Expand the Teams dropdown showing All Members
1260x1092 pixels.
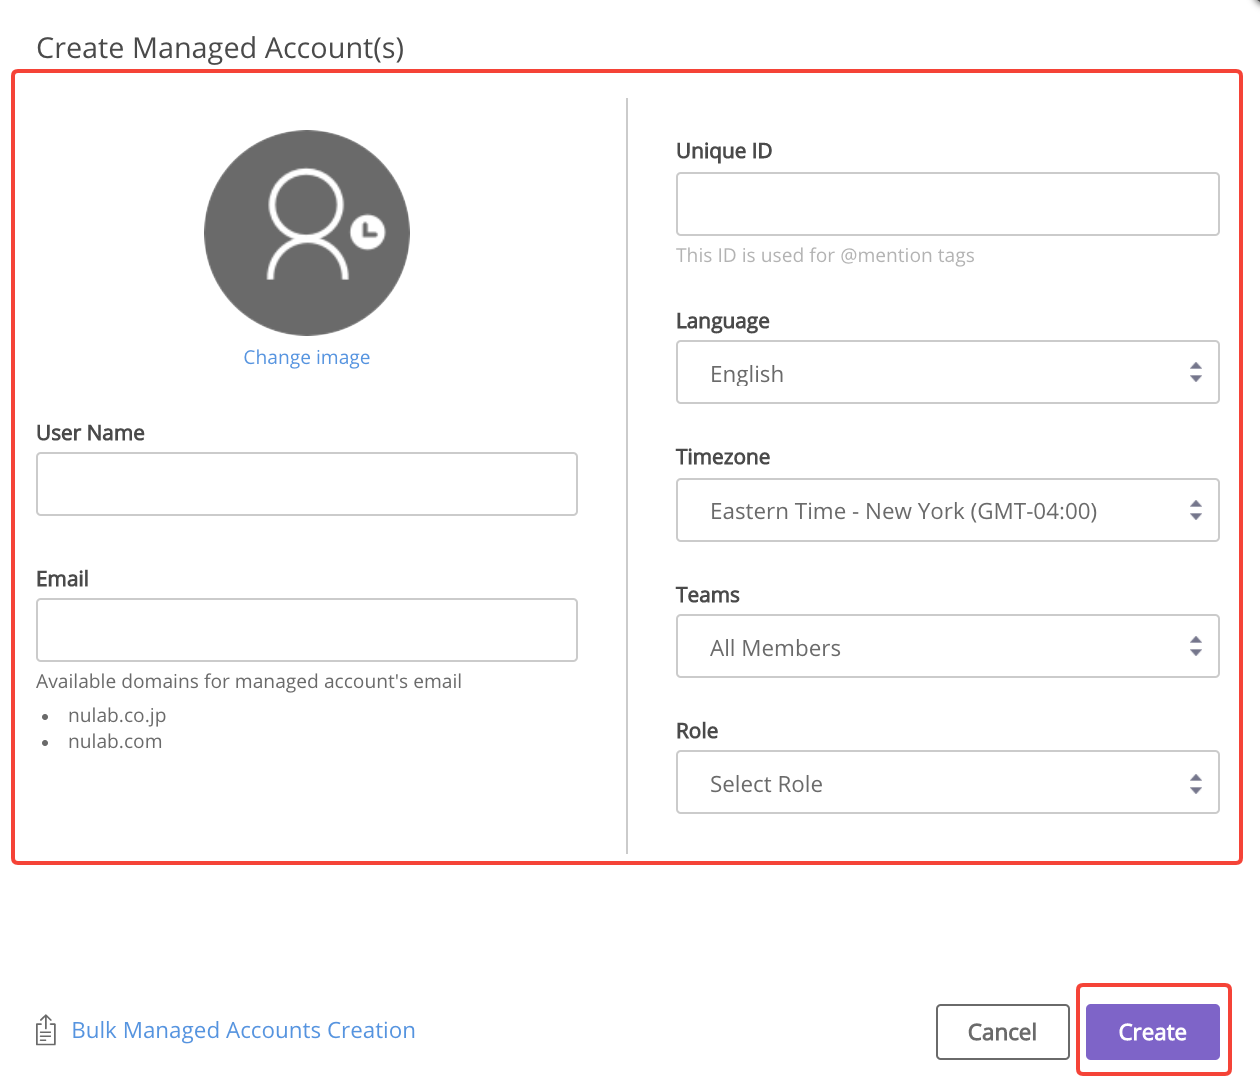tap(948, 646)
